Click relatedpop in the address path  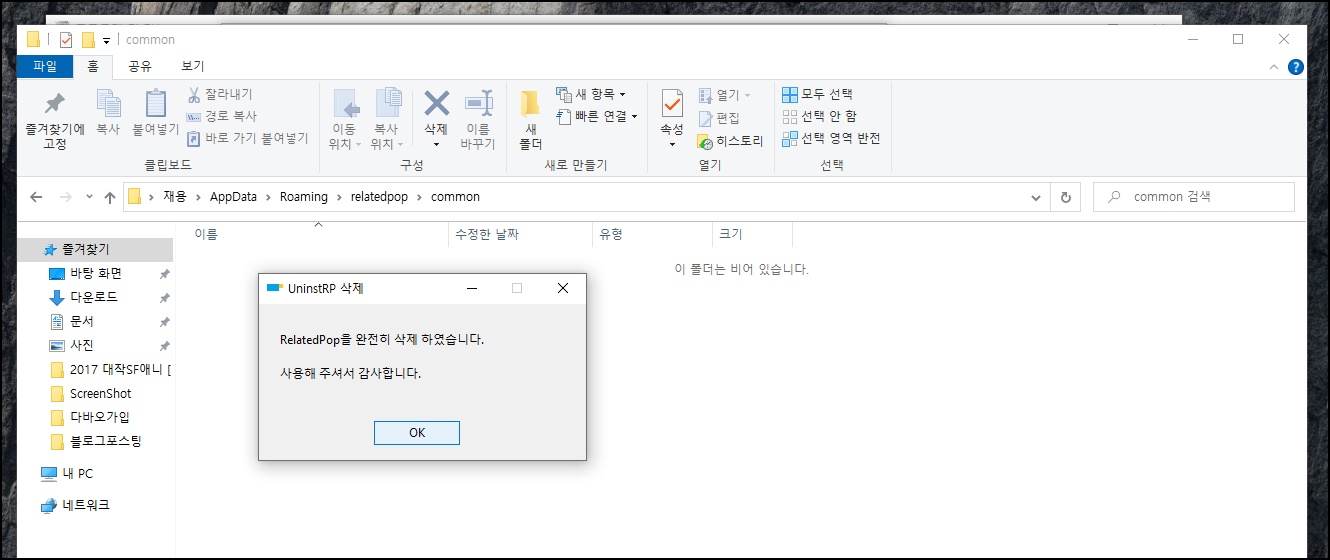pyautogui.click(x=381, y=197)
